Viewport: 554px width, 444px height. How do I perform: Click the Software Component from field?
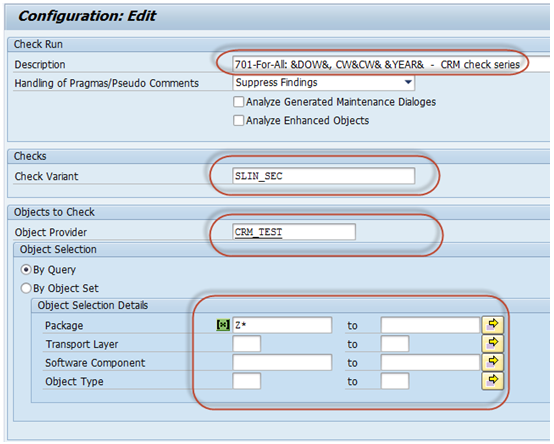click(x=282, y=362)
